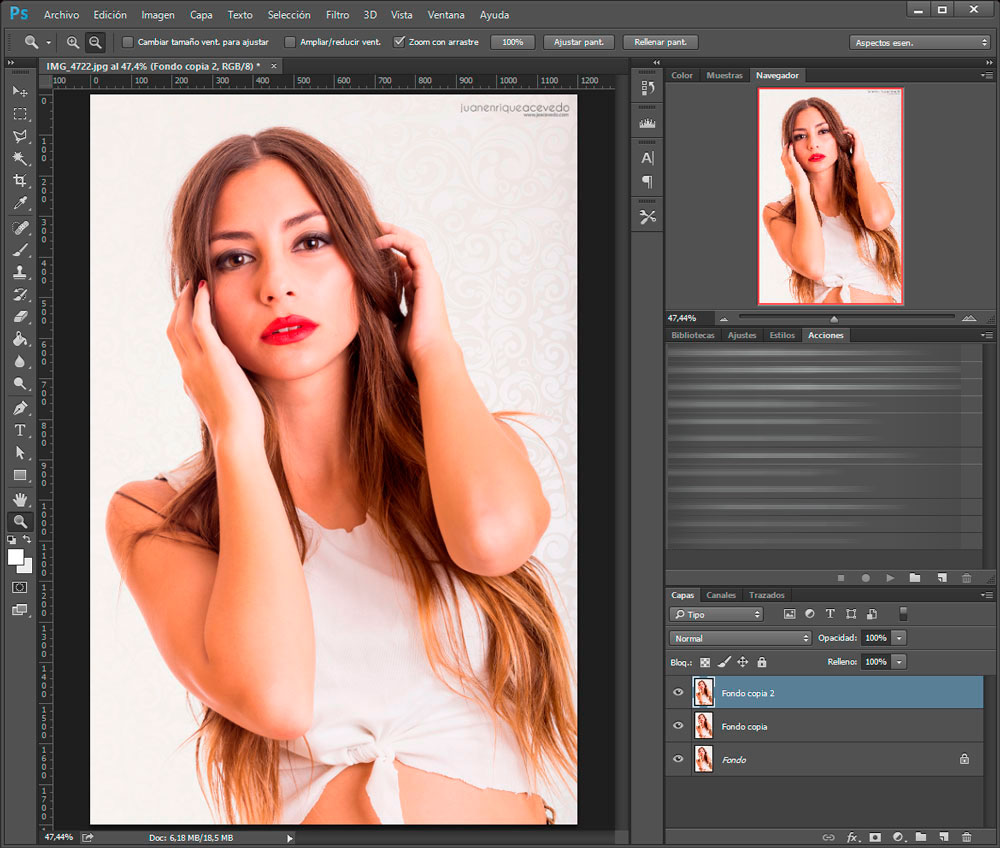Open the Filtro menu
The height and width of the screenshot is (848, 1000).
coord(337,15)
